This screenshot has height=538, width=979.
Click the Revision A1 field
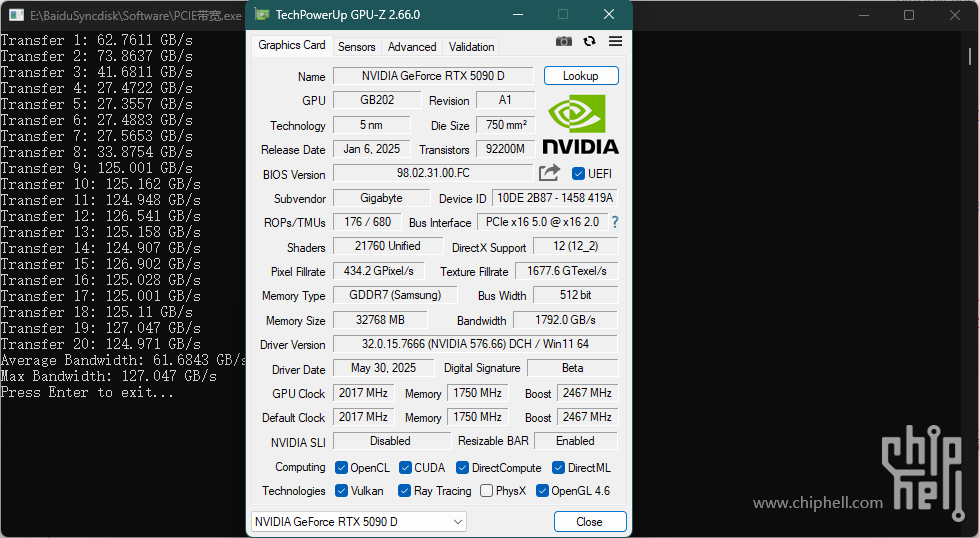point(506,100)
